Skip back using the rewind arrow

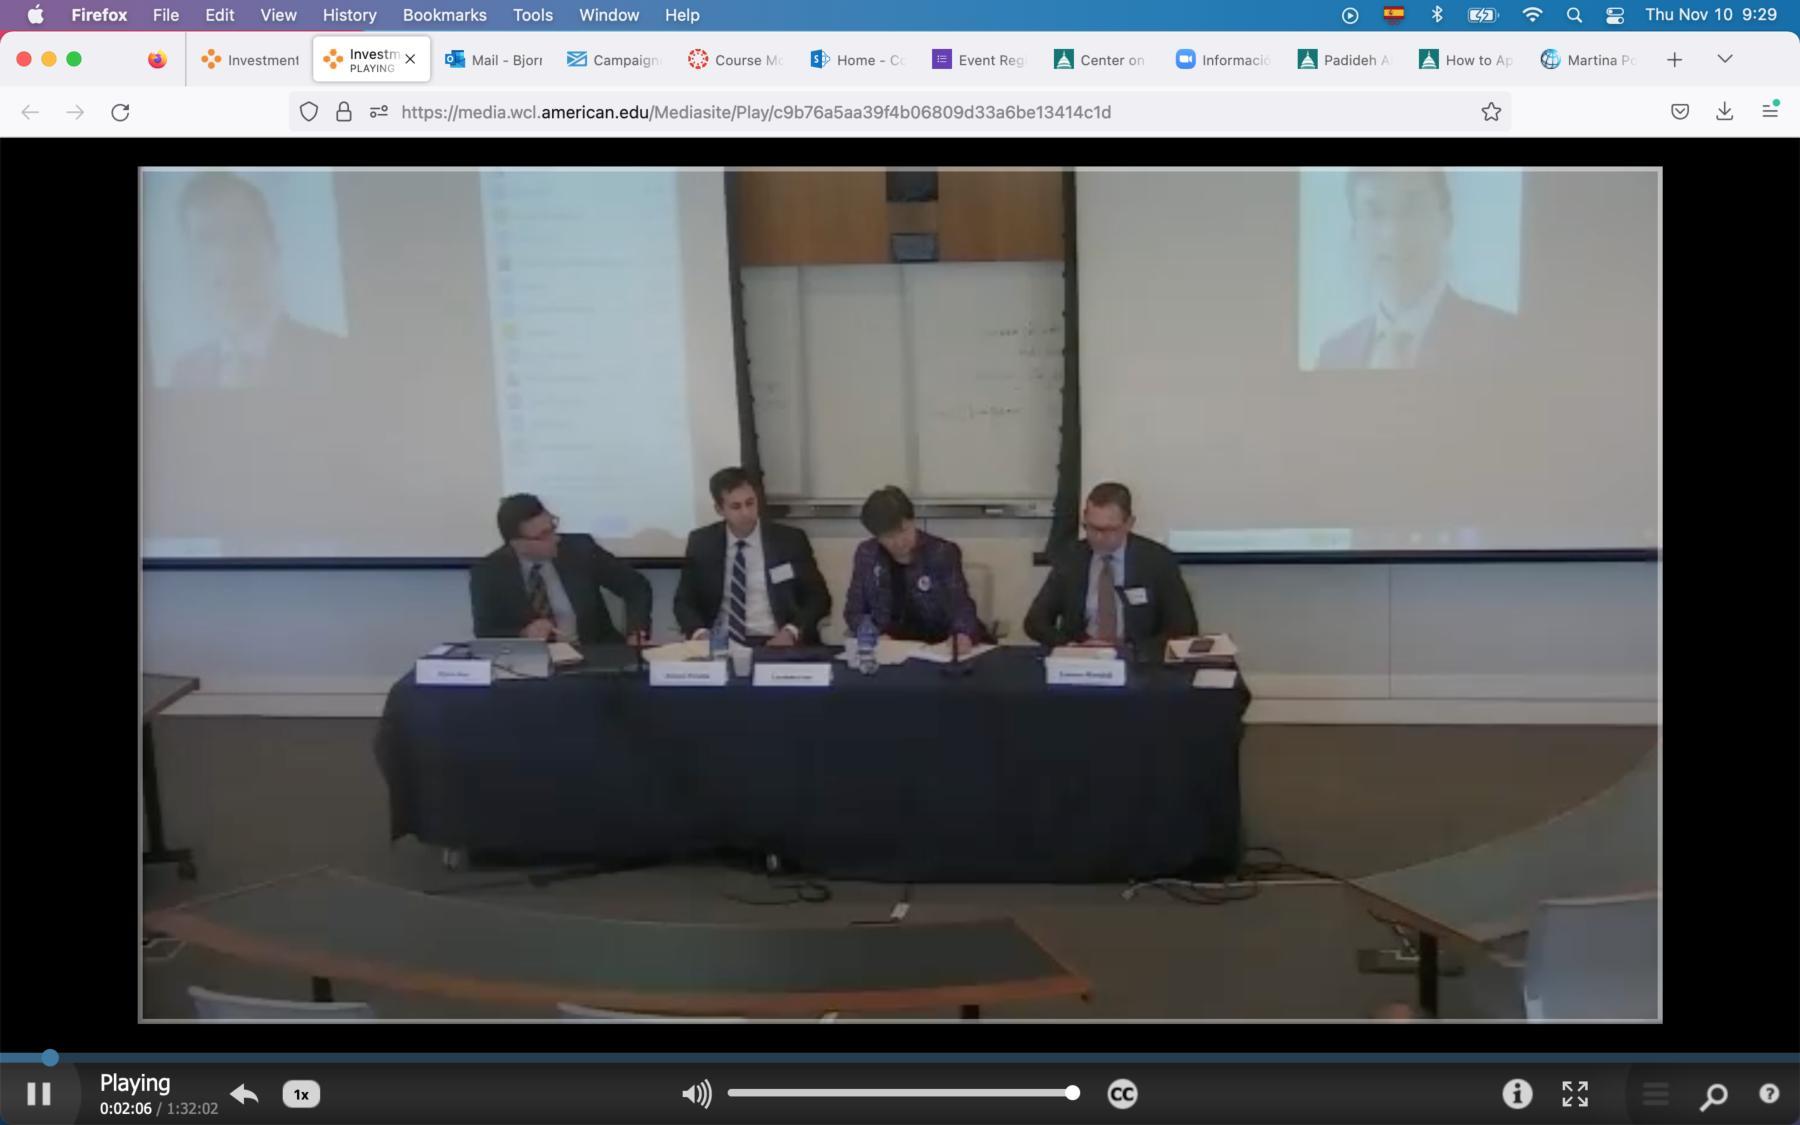(243, 1093)
